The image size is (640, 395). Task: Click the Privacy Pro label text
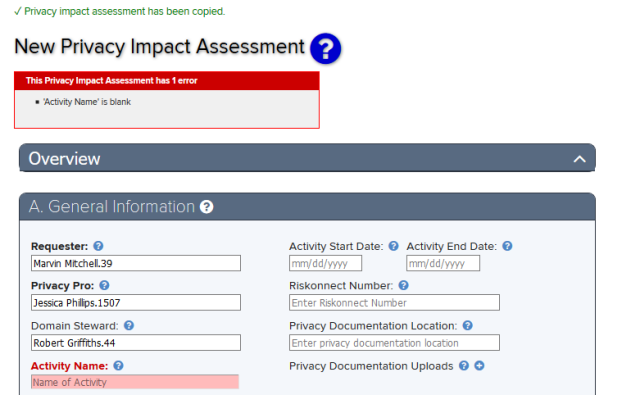click(62, 286)
